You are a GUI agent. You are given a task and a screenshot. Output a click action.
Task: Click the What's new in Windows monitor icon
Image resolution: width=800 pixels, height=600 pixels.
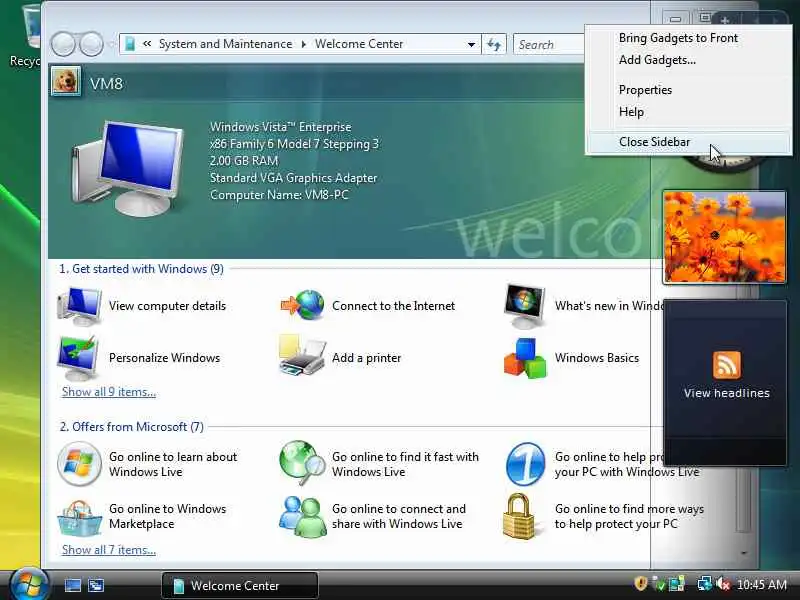click(525, 306)
